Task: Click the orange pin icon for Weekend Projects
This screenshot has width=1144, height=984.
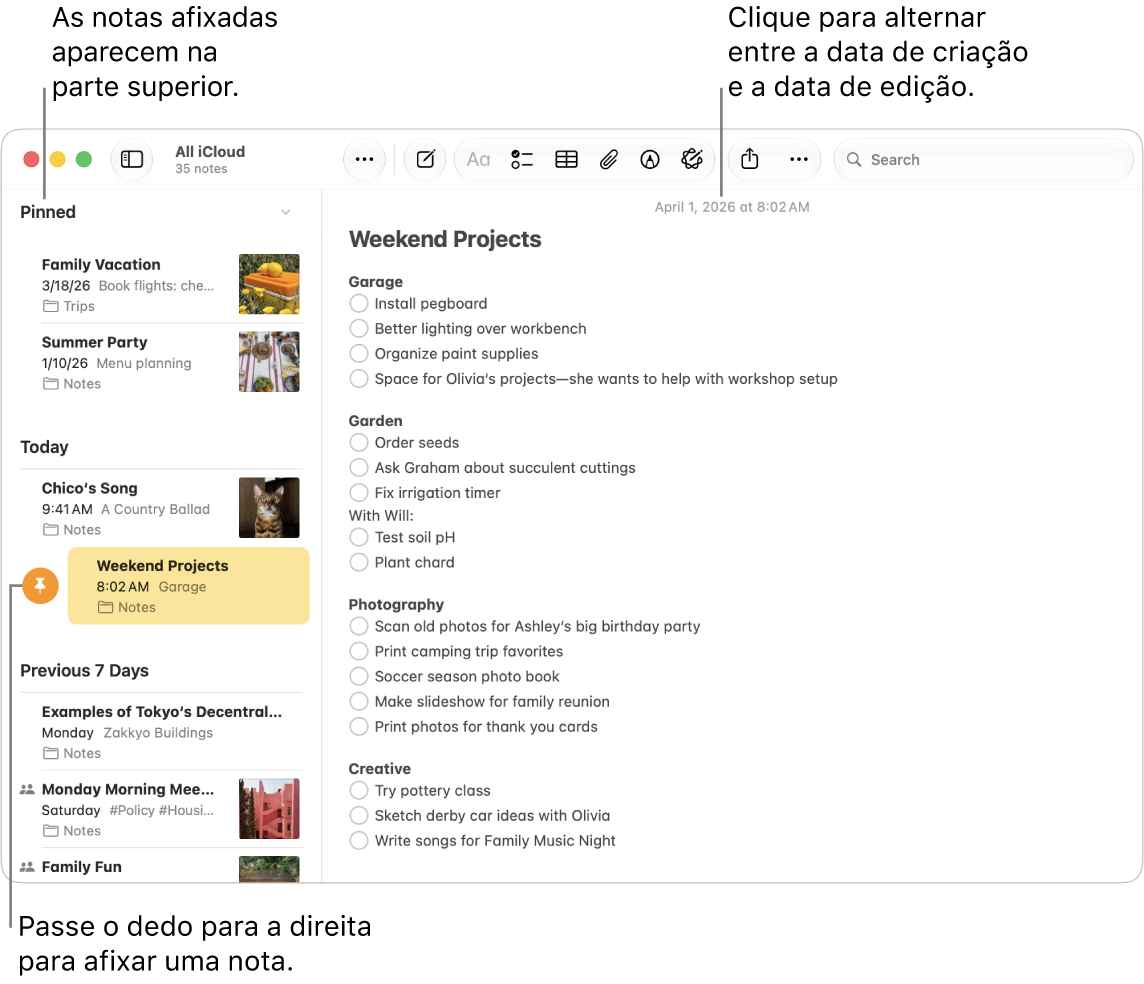Action: pos(40,586)
